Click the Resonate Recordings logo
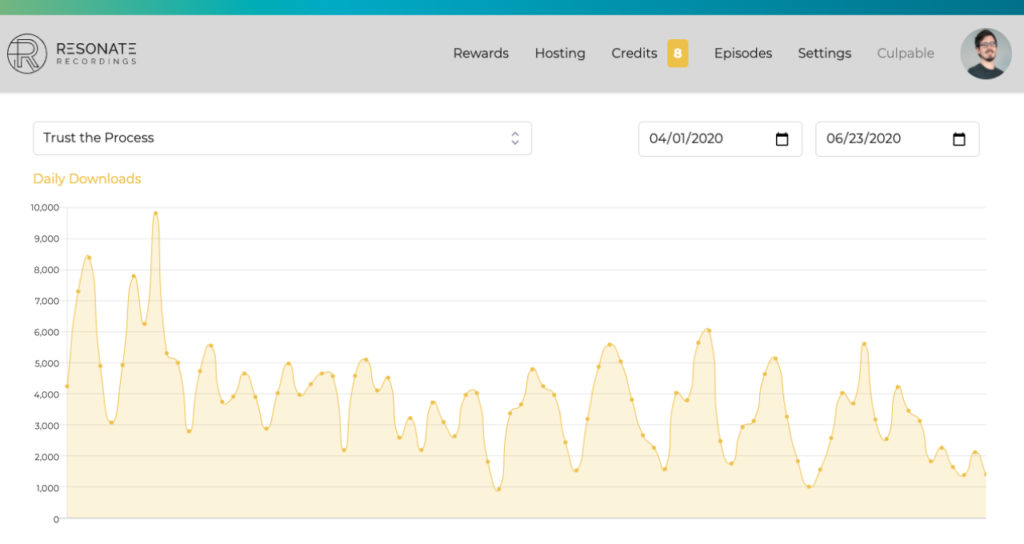The image size is (1024, 544). tap(72, 54)
